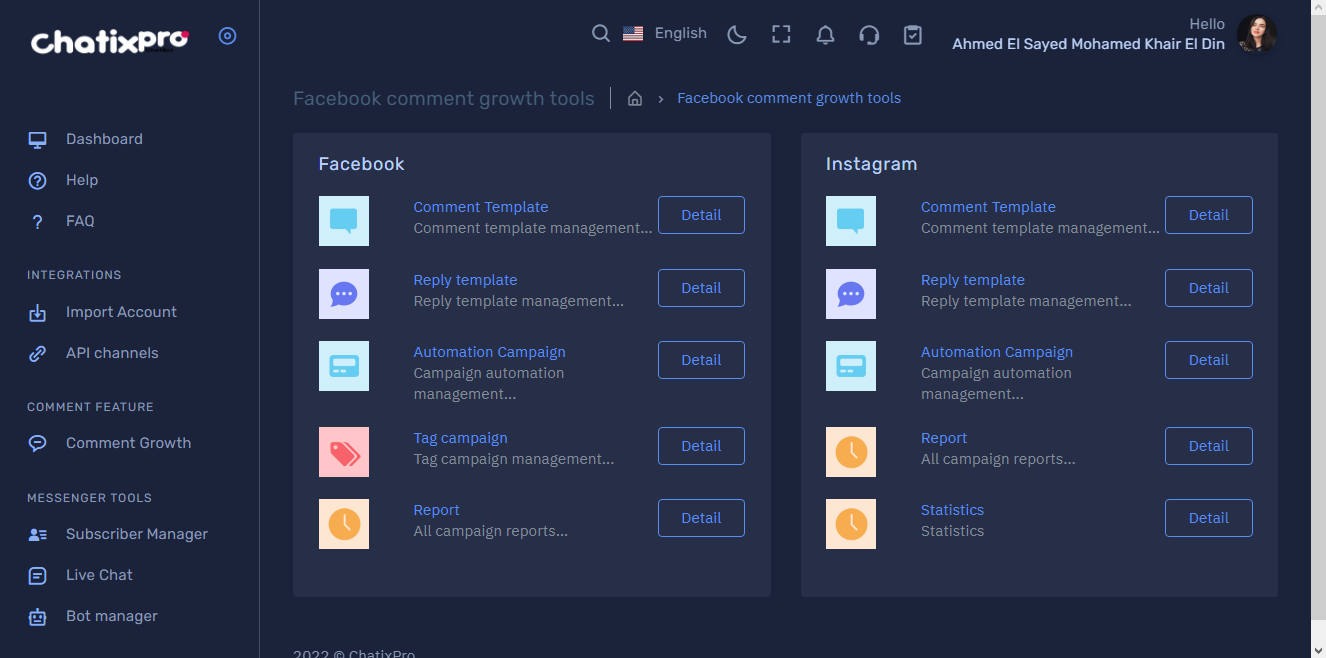Click the ChatixPro logo
Viewport: 1326px width, 658px height.
(x=110, y=41)
